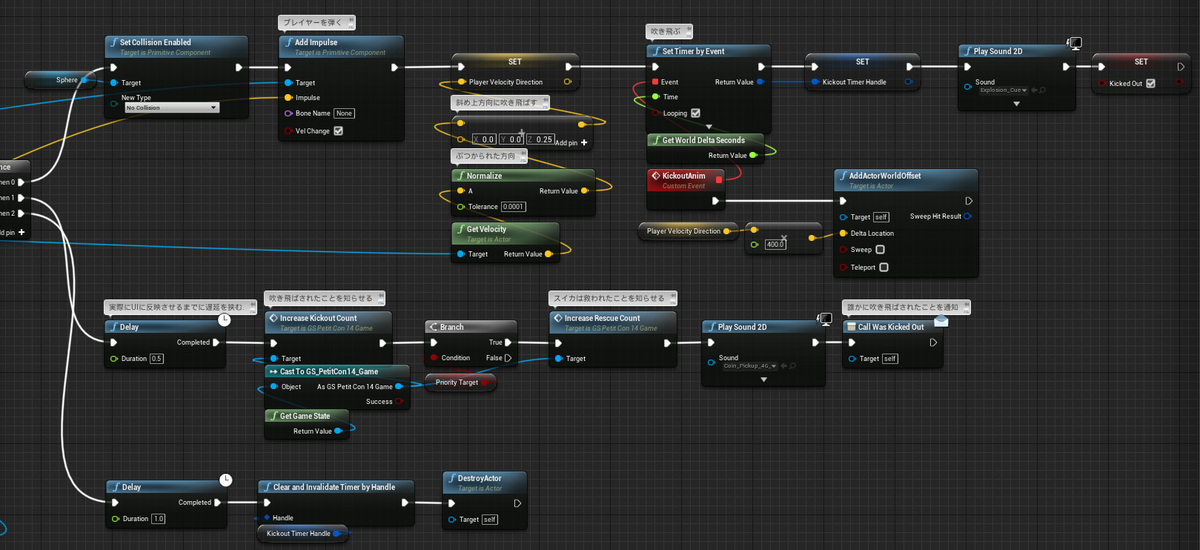Screen dimensions: 1200x550
Task: Enable the Sweep checkbox on AddActorWorldOffset
Action: (x=880, y=250)
